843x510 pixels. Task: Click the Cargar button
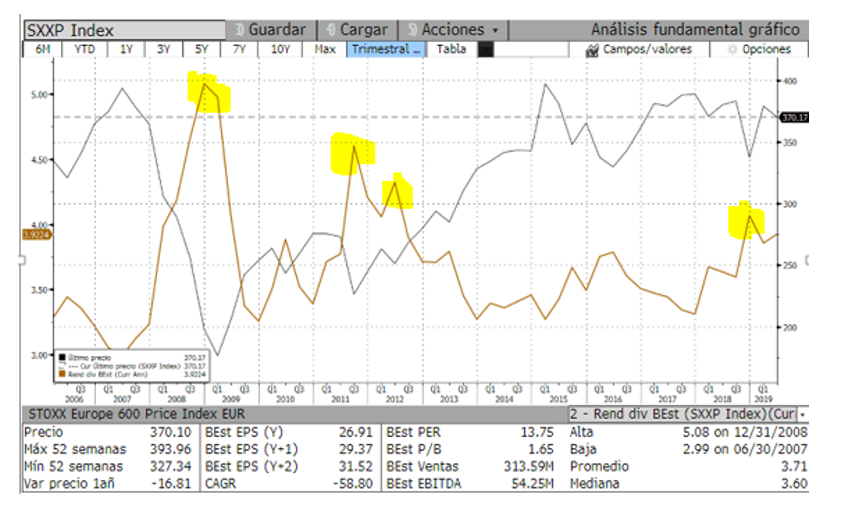358,30
